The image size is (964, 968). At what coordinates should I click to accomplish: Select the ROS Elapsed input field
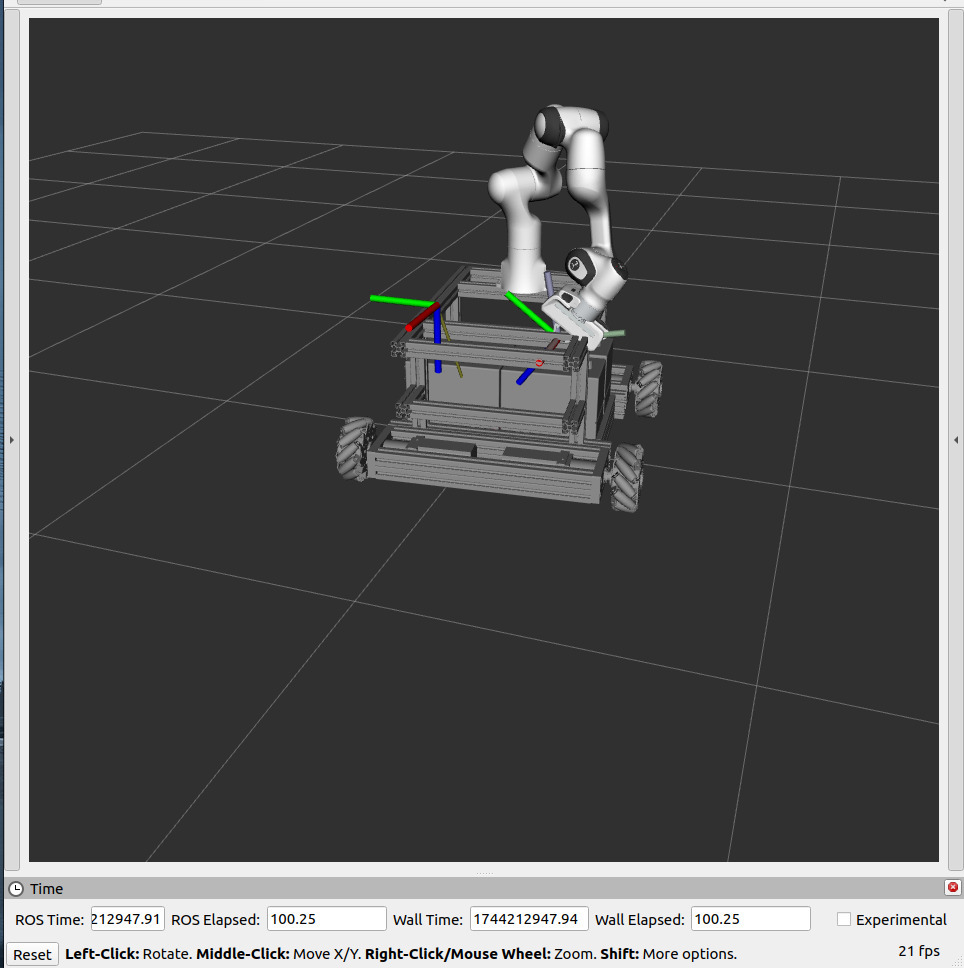pos(325,918)
